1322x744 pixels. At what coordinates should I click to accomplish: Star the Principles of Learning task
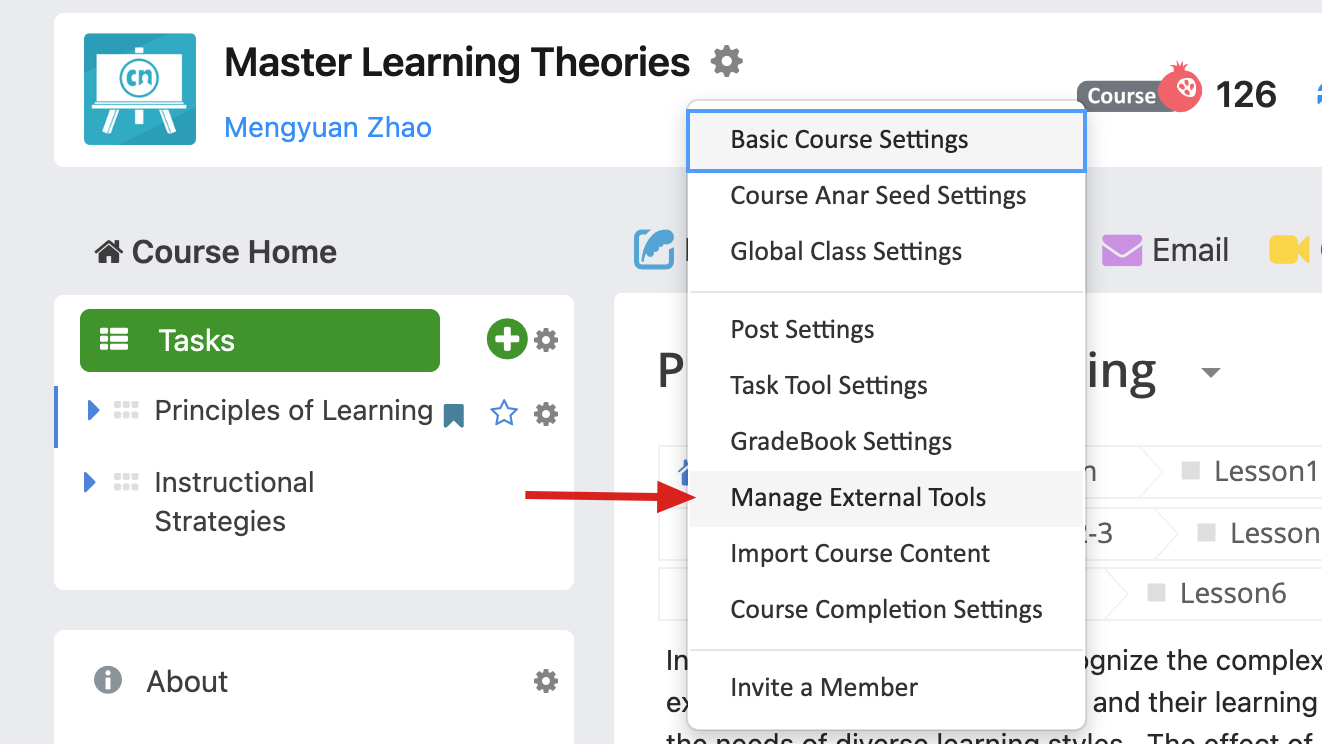504,413
